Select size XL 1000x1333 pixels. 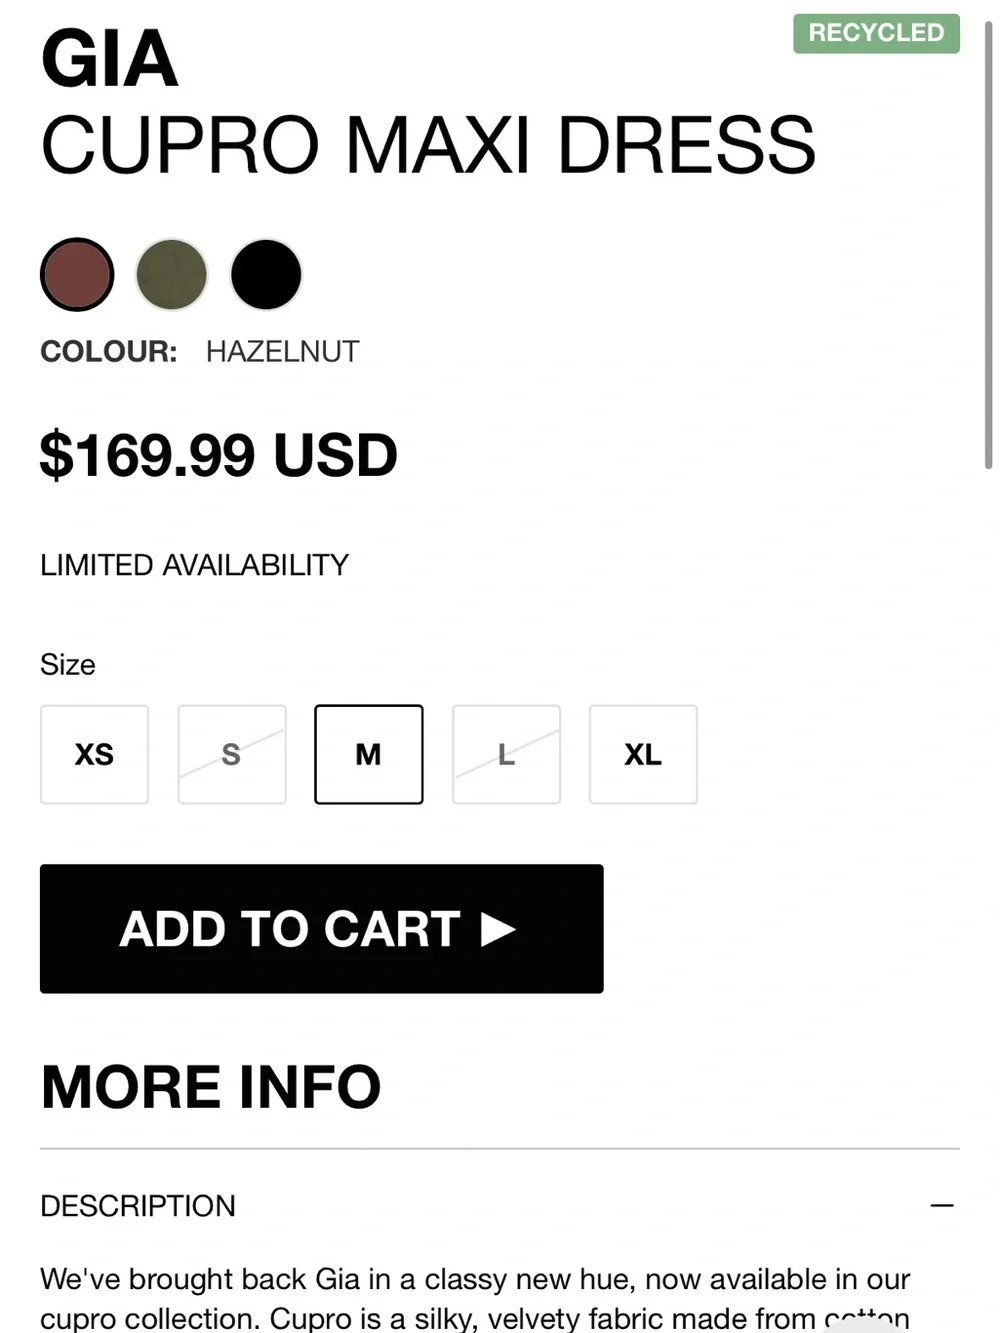click(x=643, y=754)
